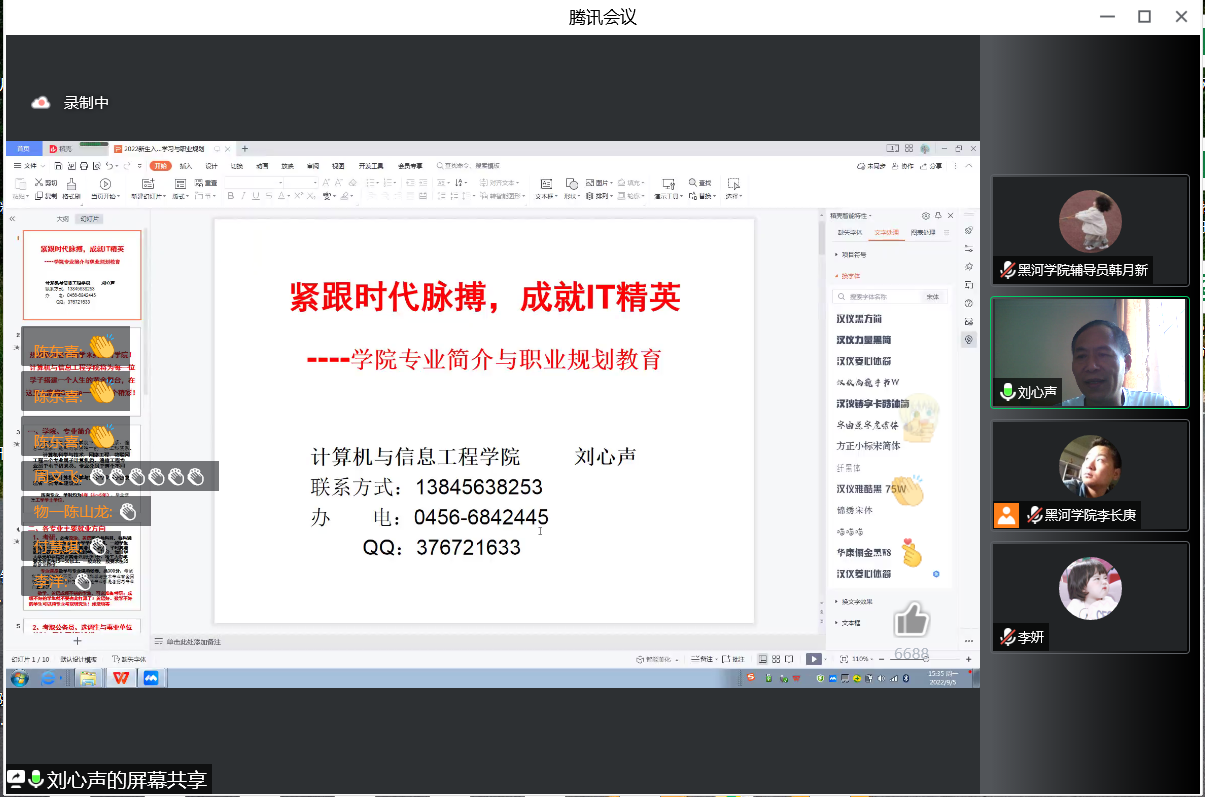Click the WPS app icon in taskbar
Image resolution: width=1205 pixels, height=797 pixels.
121,678
